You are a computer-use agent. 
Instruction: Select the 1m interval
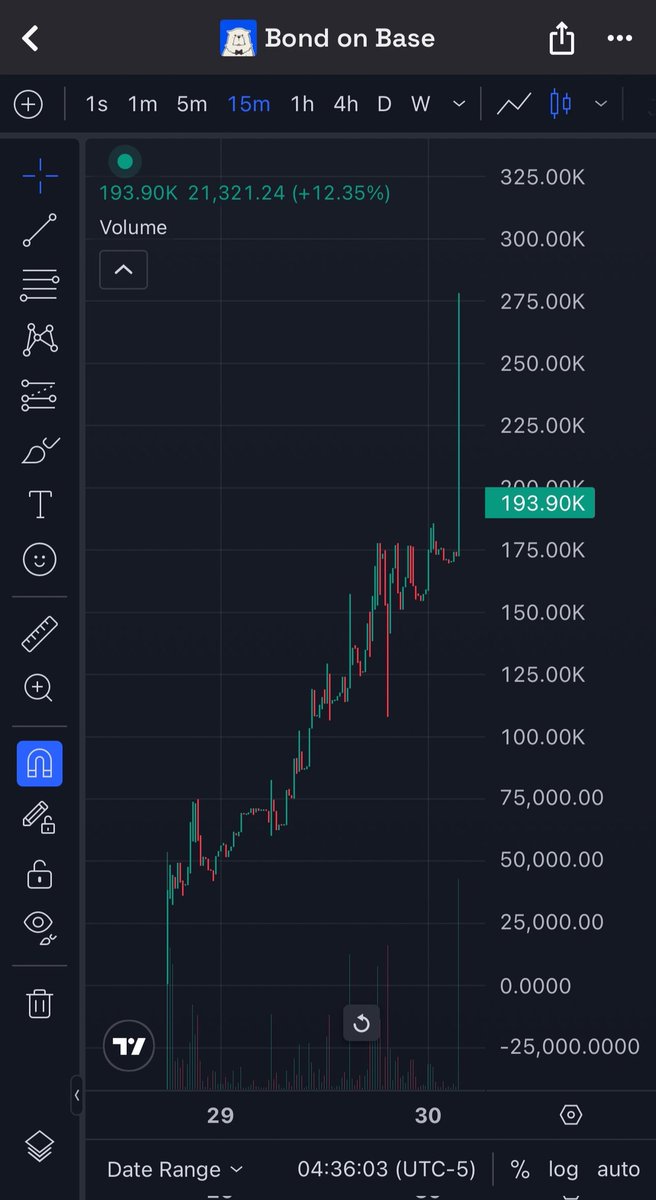(x=143, y=103)
